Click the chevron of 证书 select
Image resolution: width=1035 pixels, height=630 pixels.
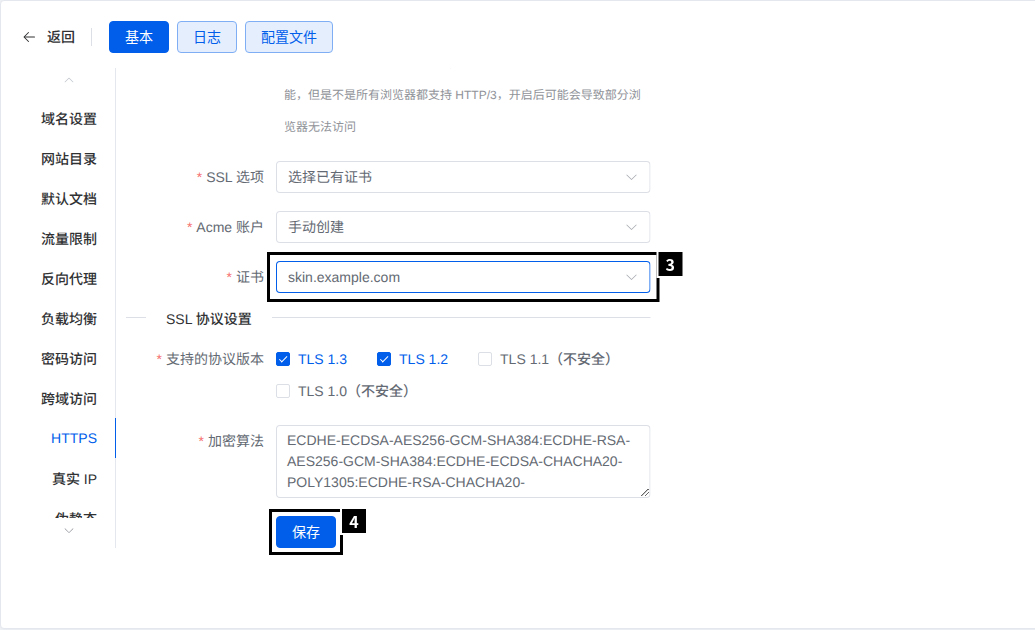(x=631, y=277)
